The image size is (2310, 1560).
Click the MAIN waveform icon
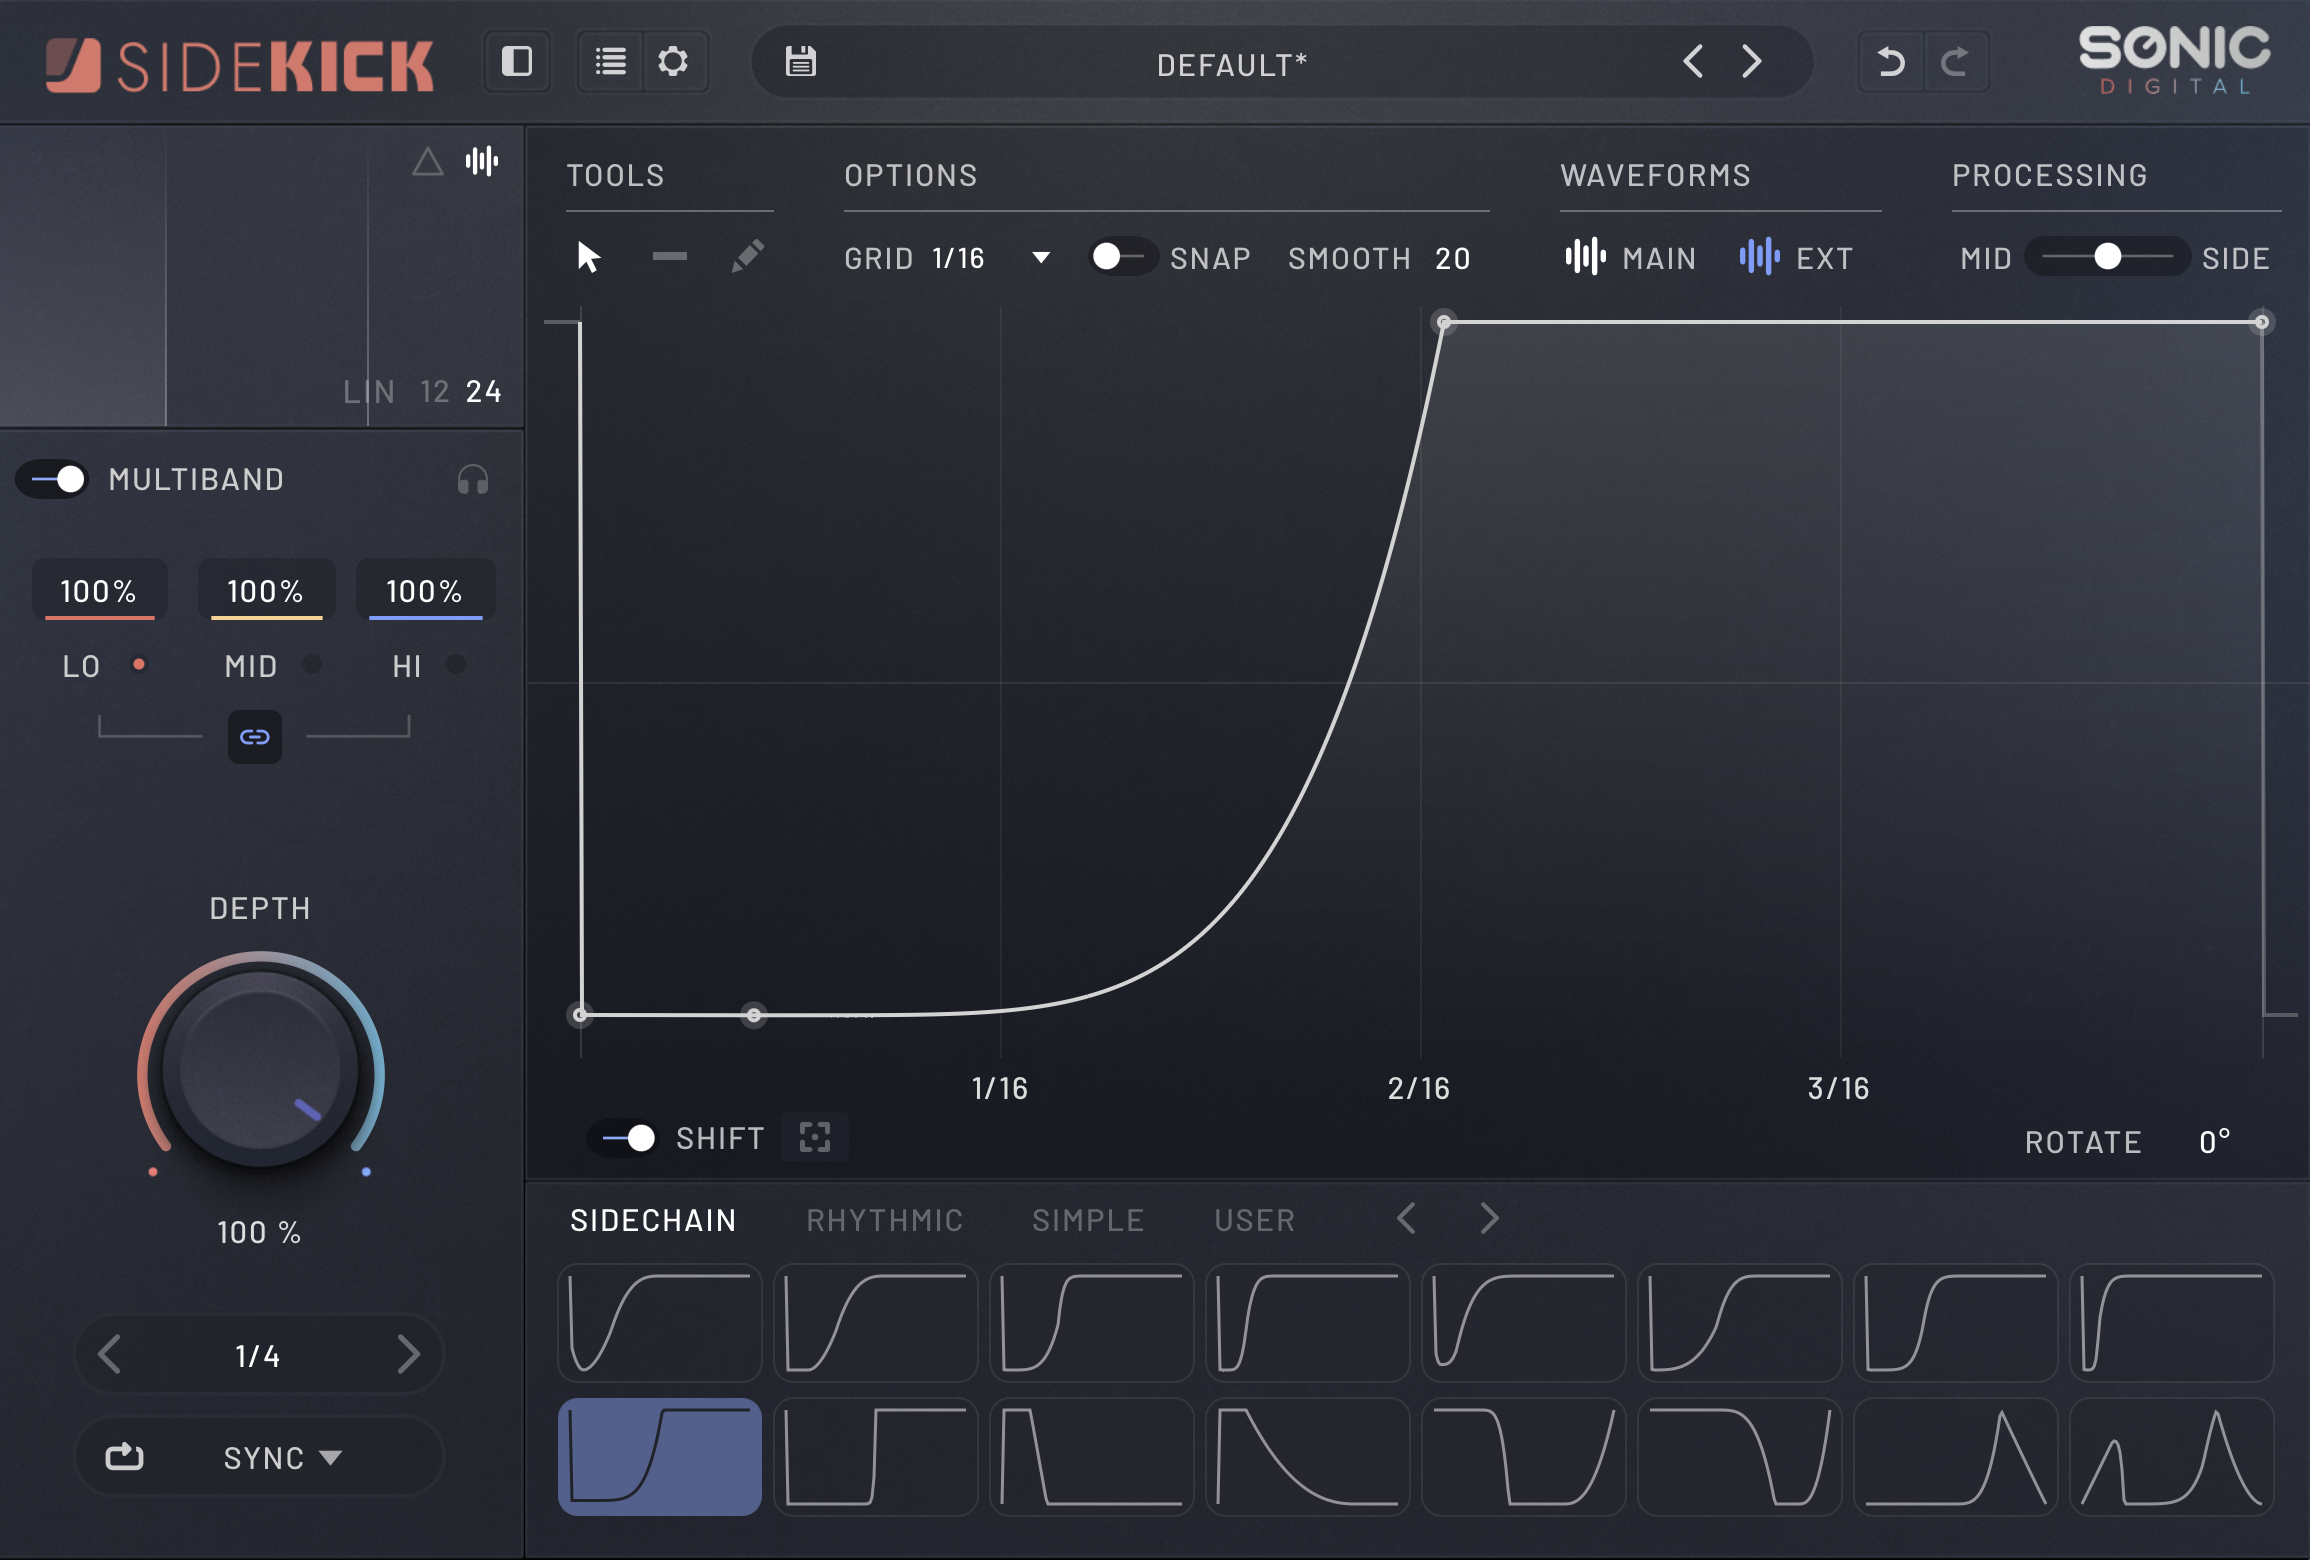click(x=1585, y=257)
